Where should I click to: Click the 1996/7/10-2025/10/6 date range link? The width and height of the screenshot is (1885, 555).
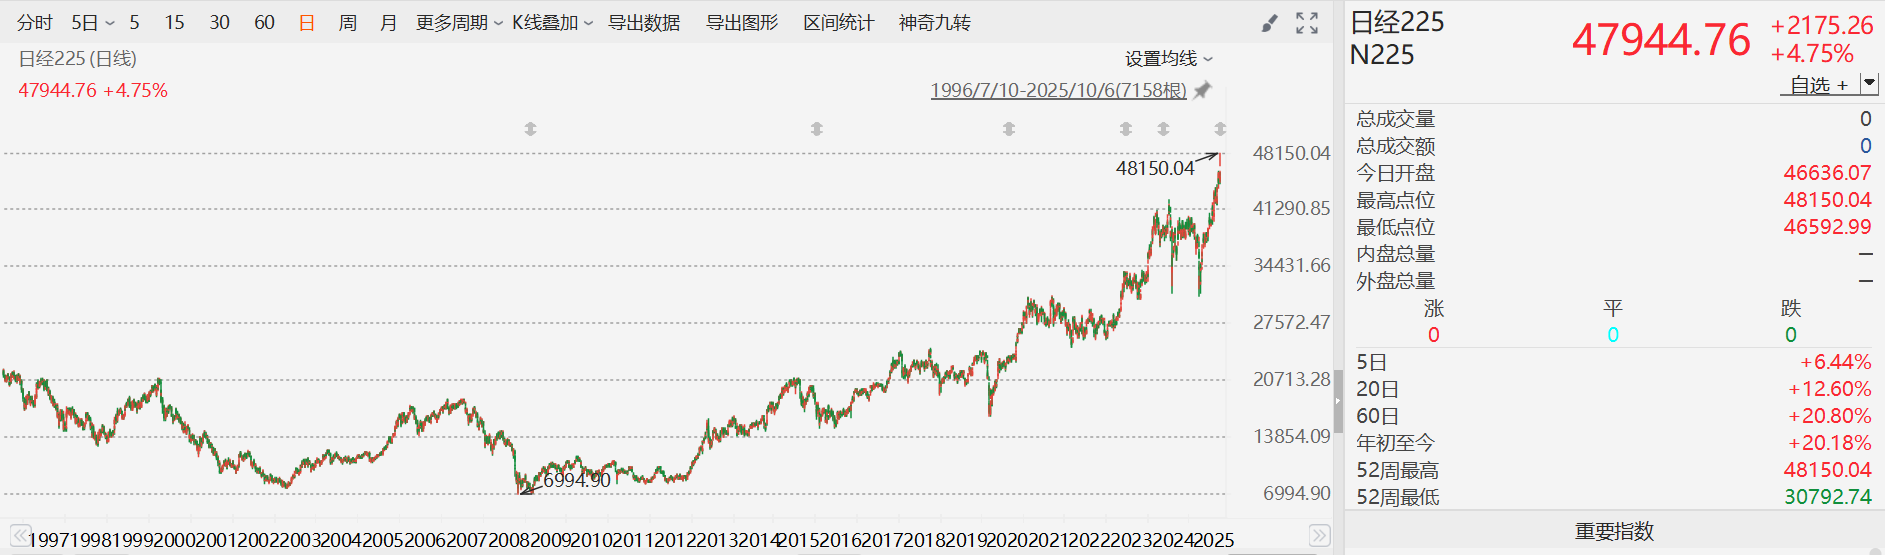click(x=1058, y=90)
